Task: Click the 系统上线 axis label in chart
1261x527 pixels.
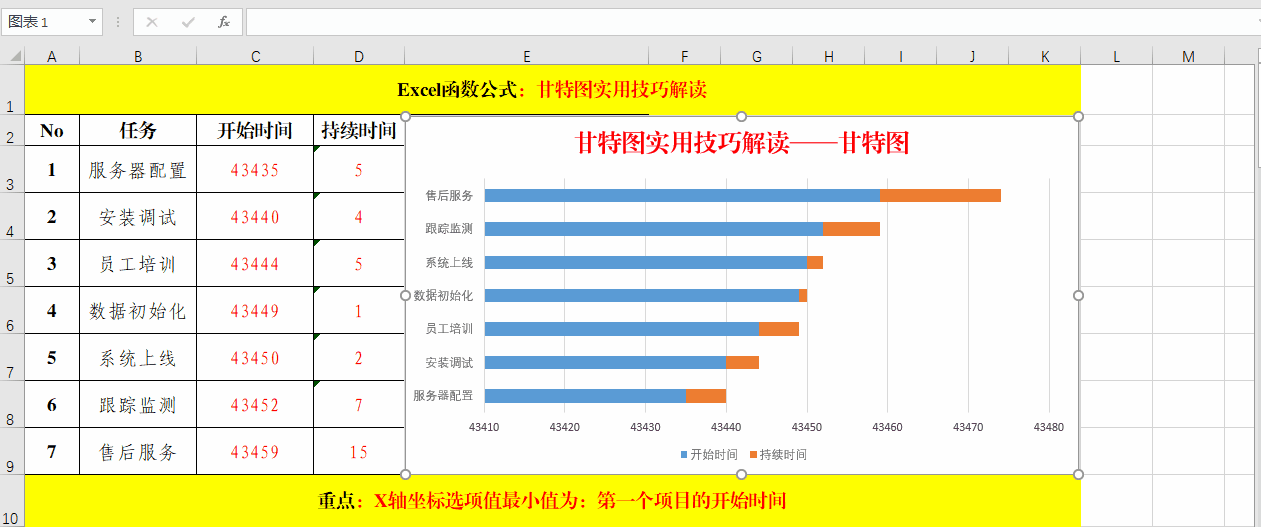Action: pos(449,262)
